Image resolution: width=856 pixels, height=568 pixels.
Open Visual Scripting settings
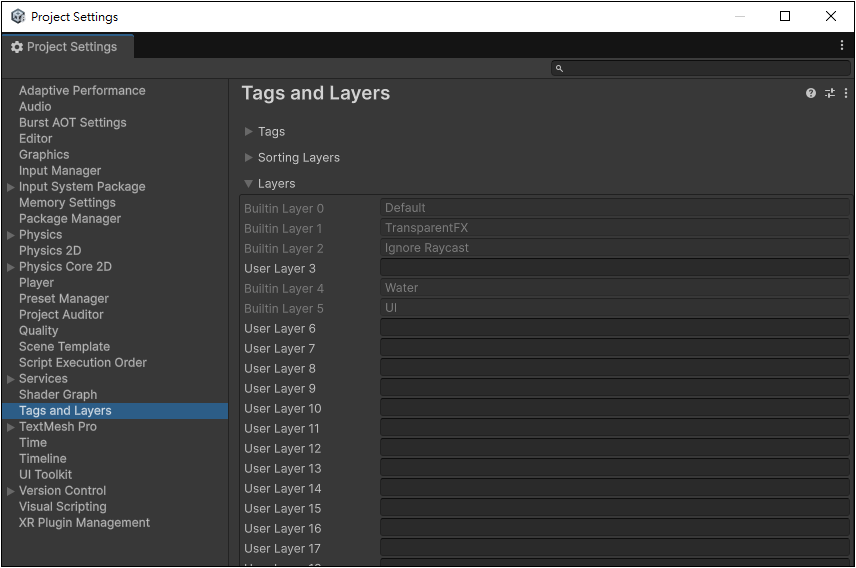63,507
